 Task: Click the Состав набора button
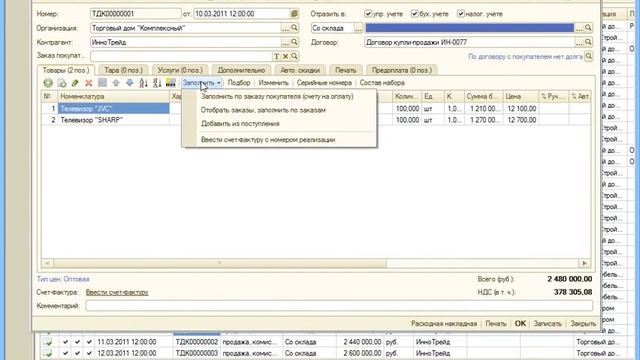point(382,83)
